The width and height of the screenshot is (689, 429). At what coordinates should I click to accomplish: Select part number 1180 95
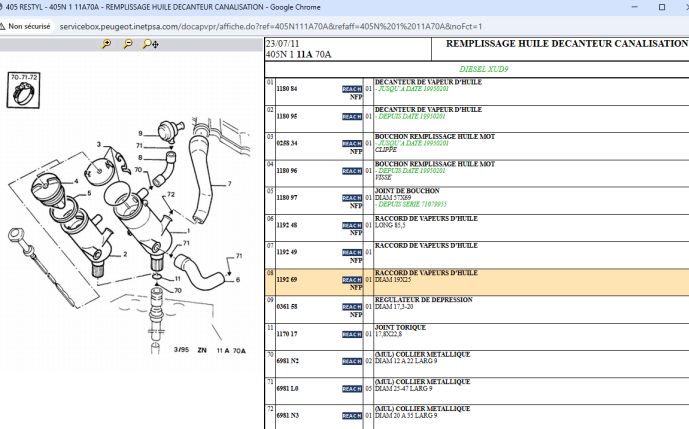(x=287, y=116)
